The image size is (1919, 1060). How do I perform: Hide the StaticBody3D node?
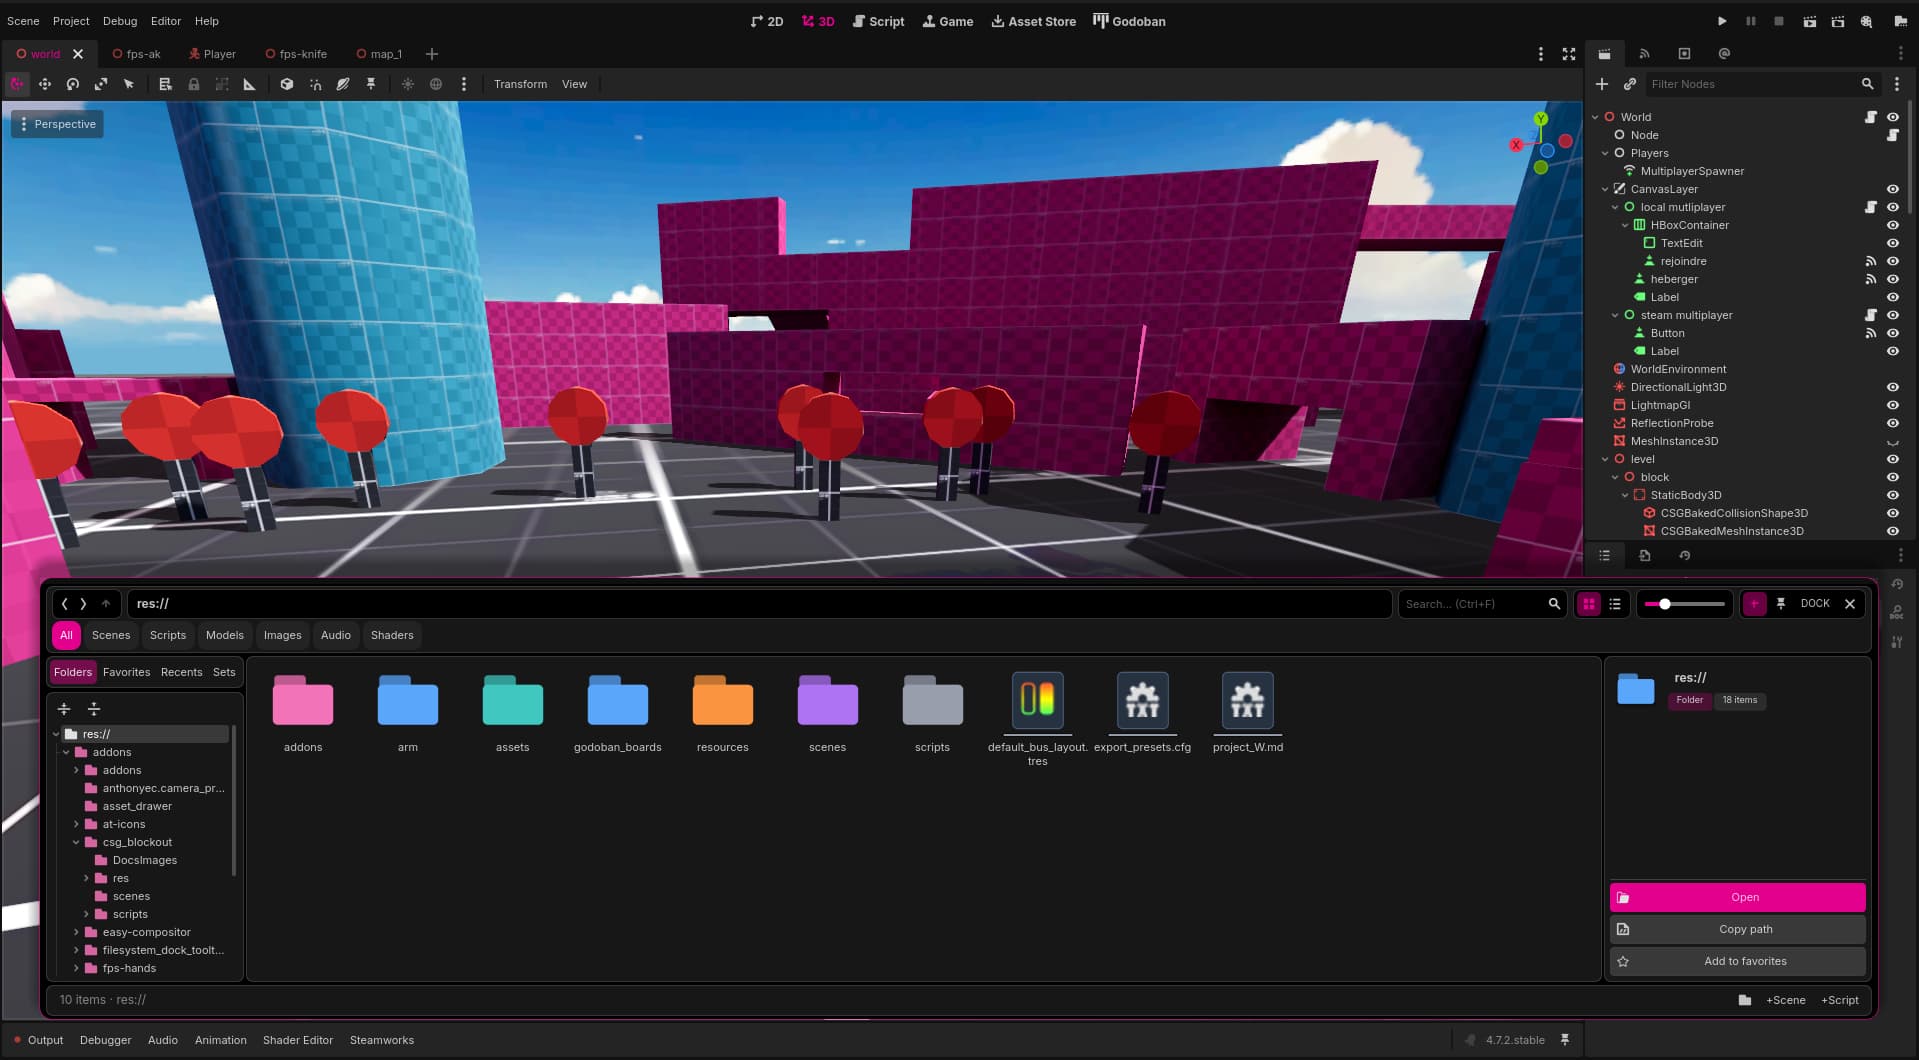pos(1893,495)
